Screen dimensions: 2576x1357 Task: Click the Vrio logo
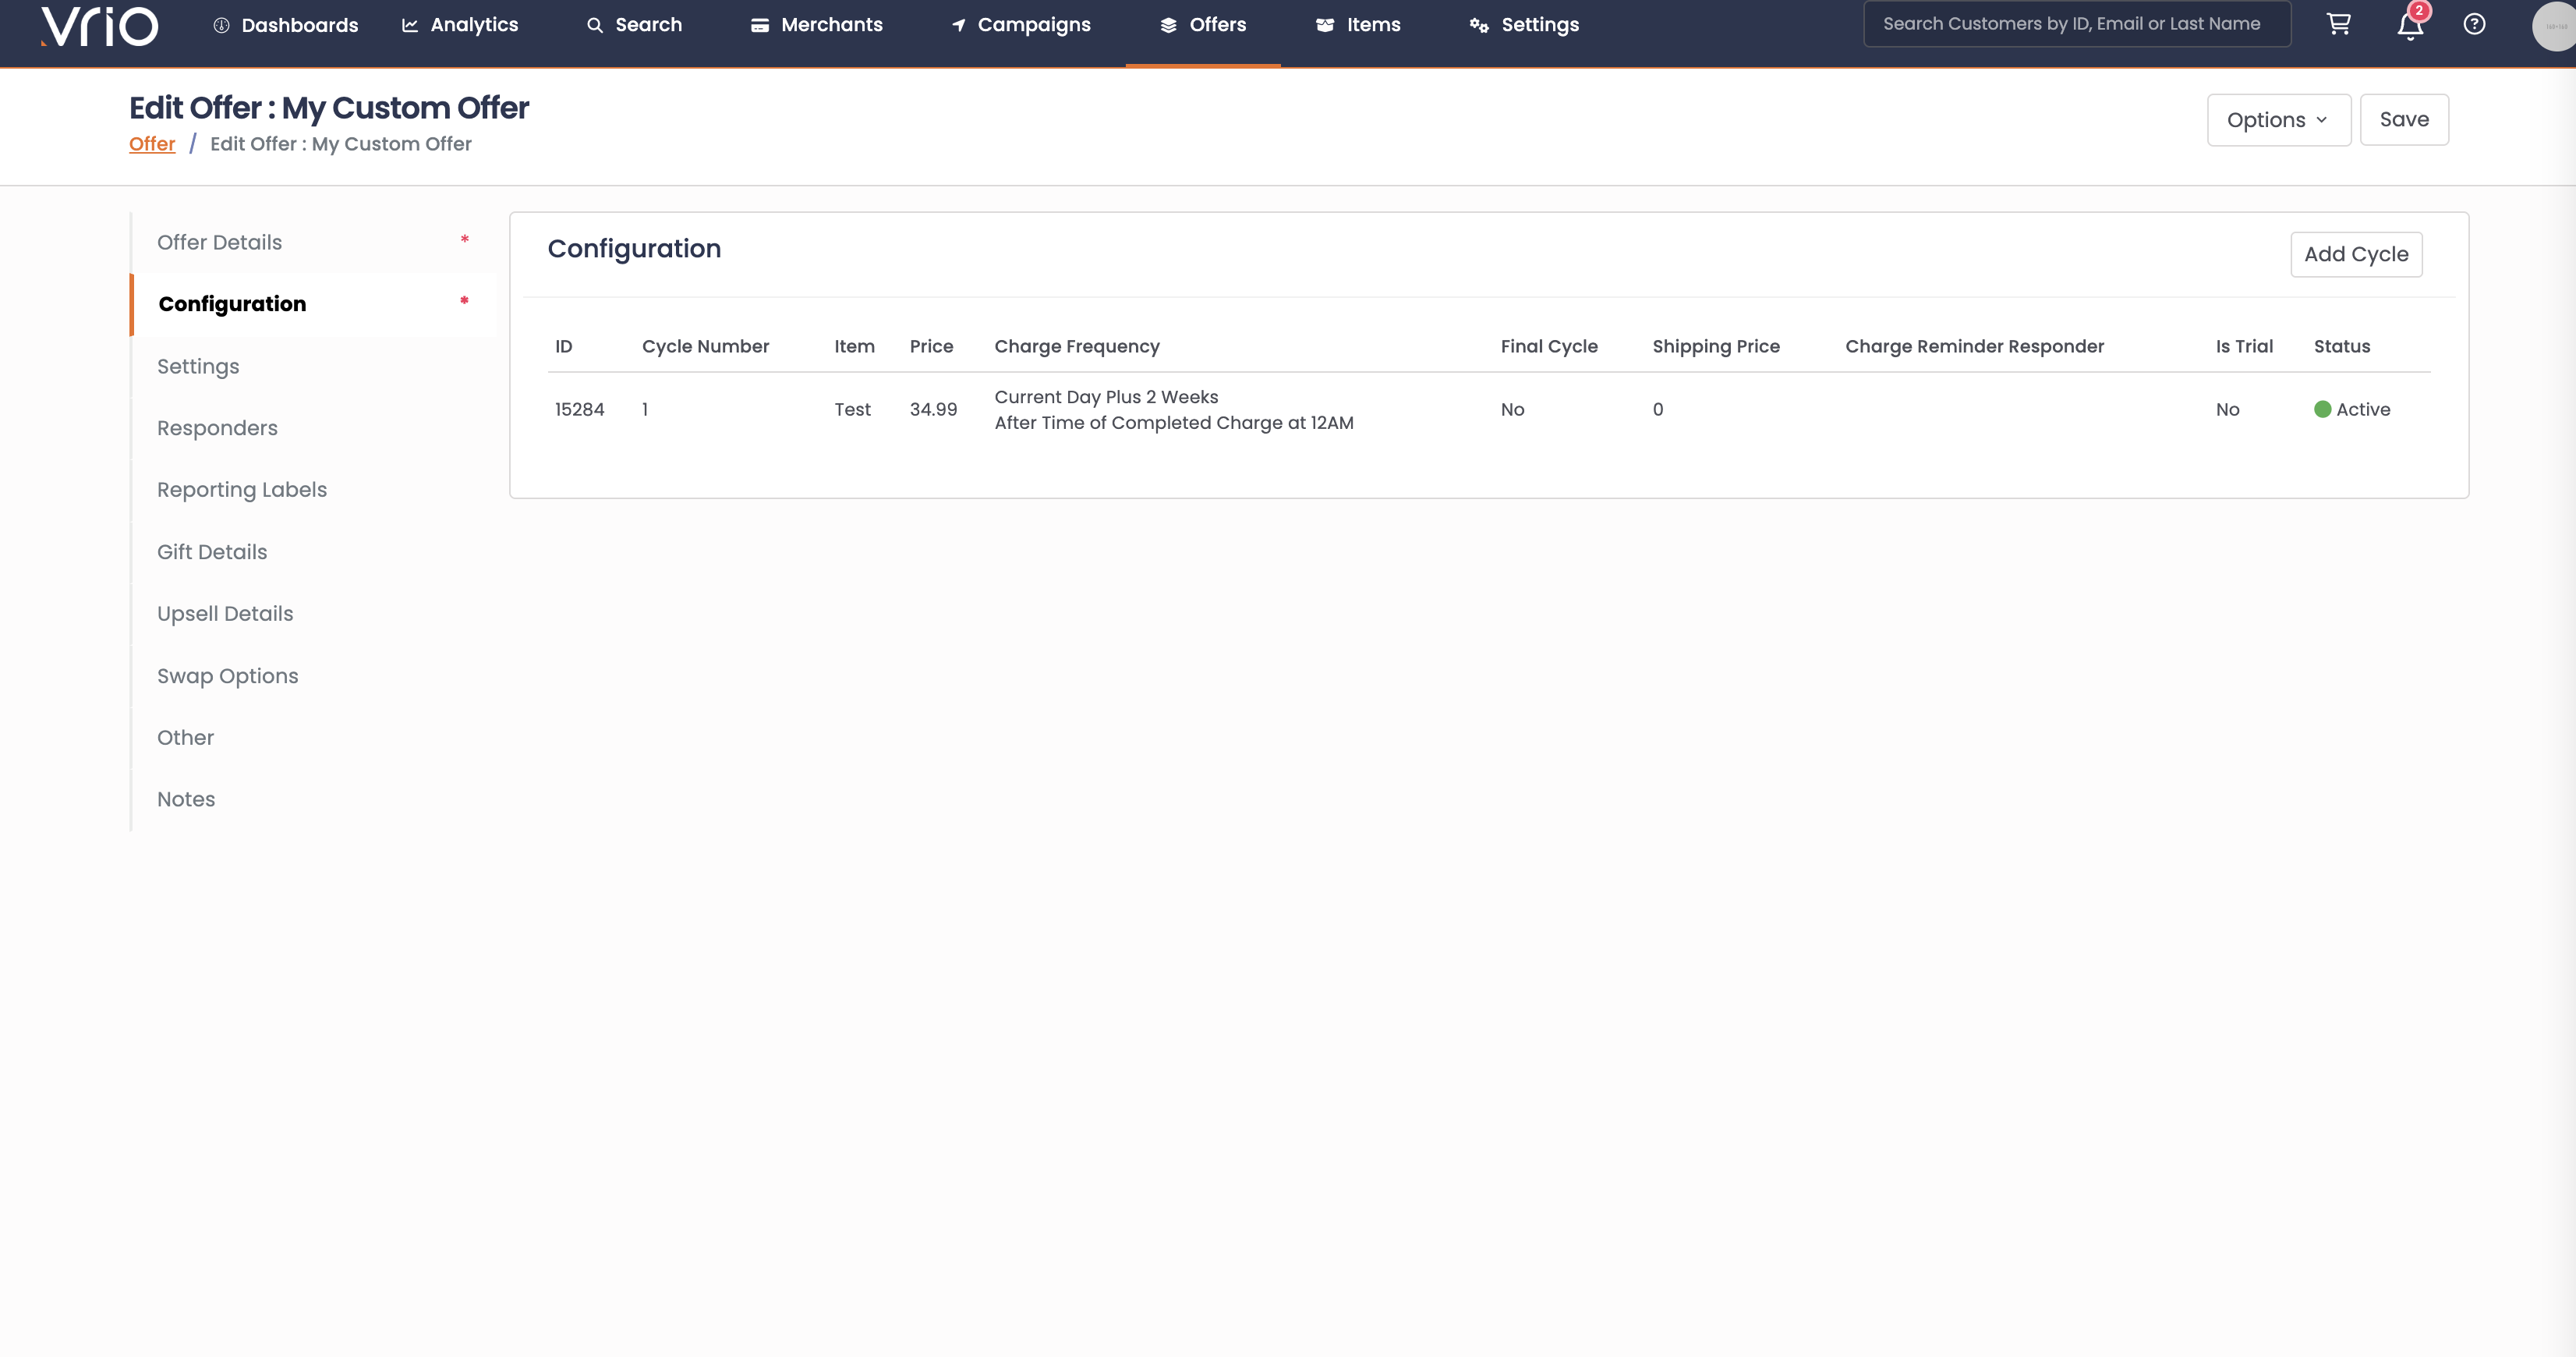(x=99, y=26)
